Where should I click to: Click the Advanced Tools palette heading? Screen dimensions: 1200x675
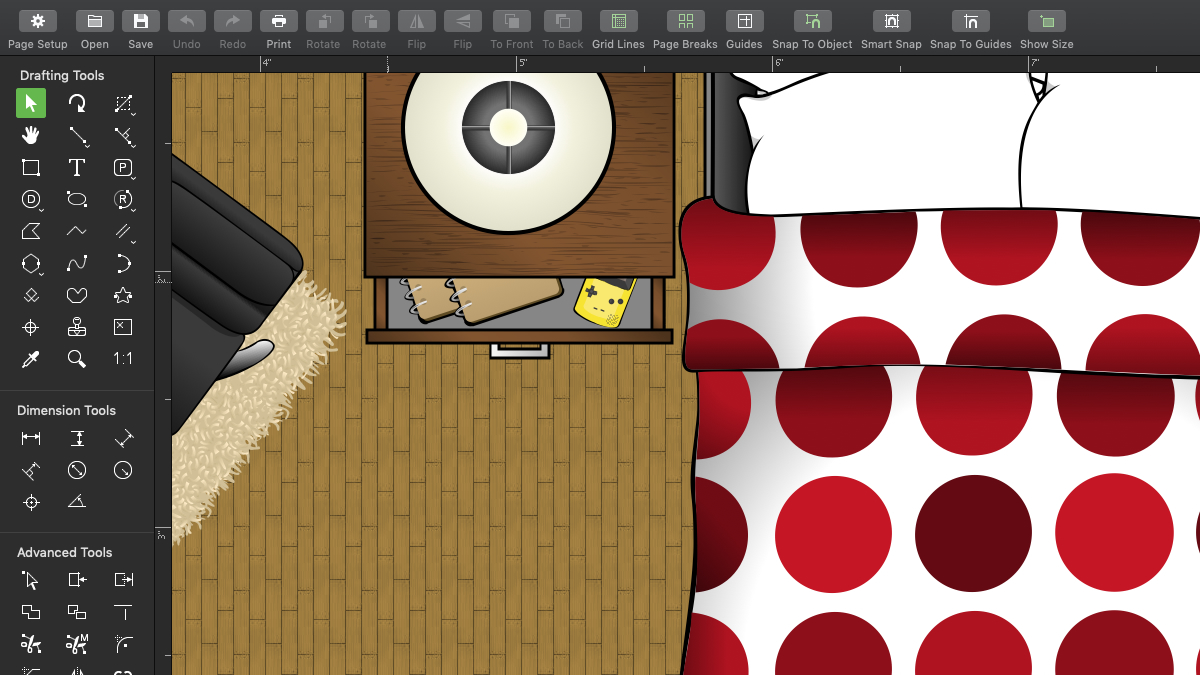64,552
